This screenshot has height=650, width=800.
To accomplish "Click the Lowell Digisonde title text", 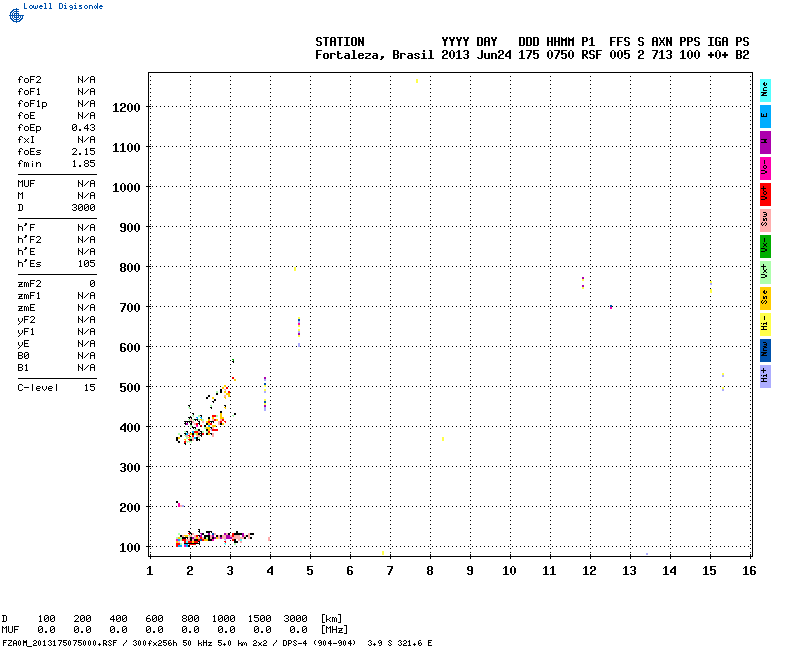I will pyautogui.click(x=63, y=6).
